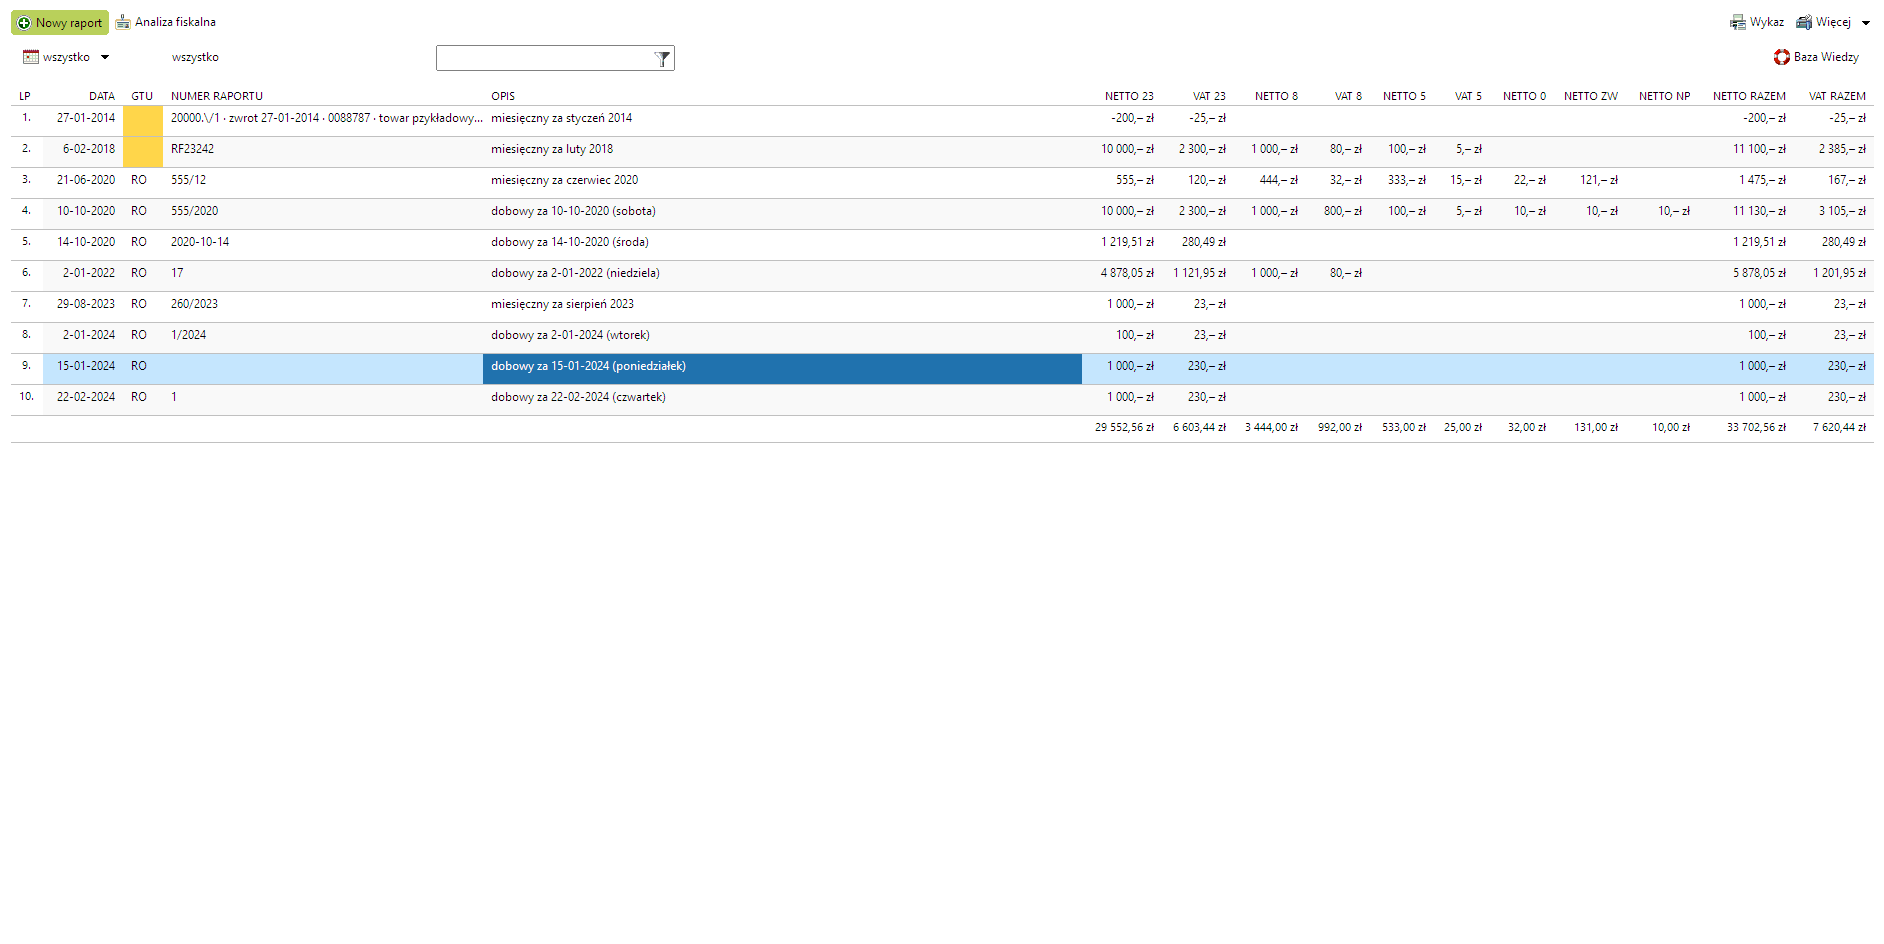Select row 'dobowy za 14-10-2020 (środa)'

pos(569,242)
